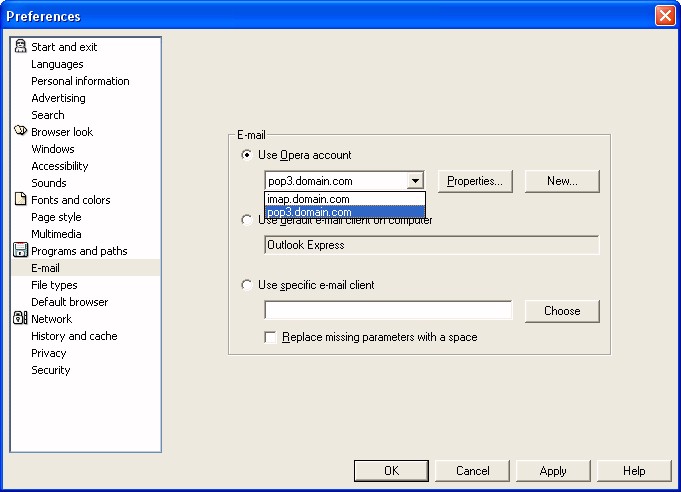Click the Start and exit category icon
681x492 pixels.
pyautogui.click(x=20, y=47)
